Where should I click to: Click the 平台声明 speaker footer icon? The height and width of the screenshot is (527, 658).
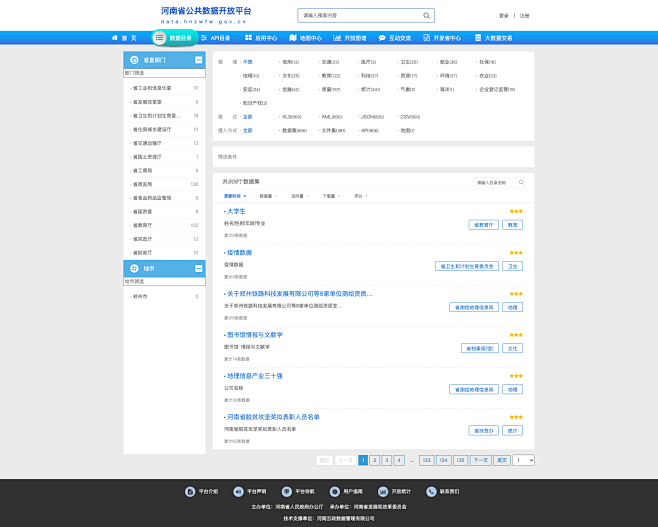pyautogui.click(x=238, y=491)
